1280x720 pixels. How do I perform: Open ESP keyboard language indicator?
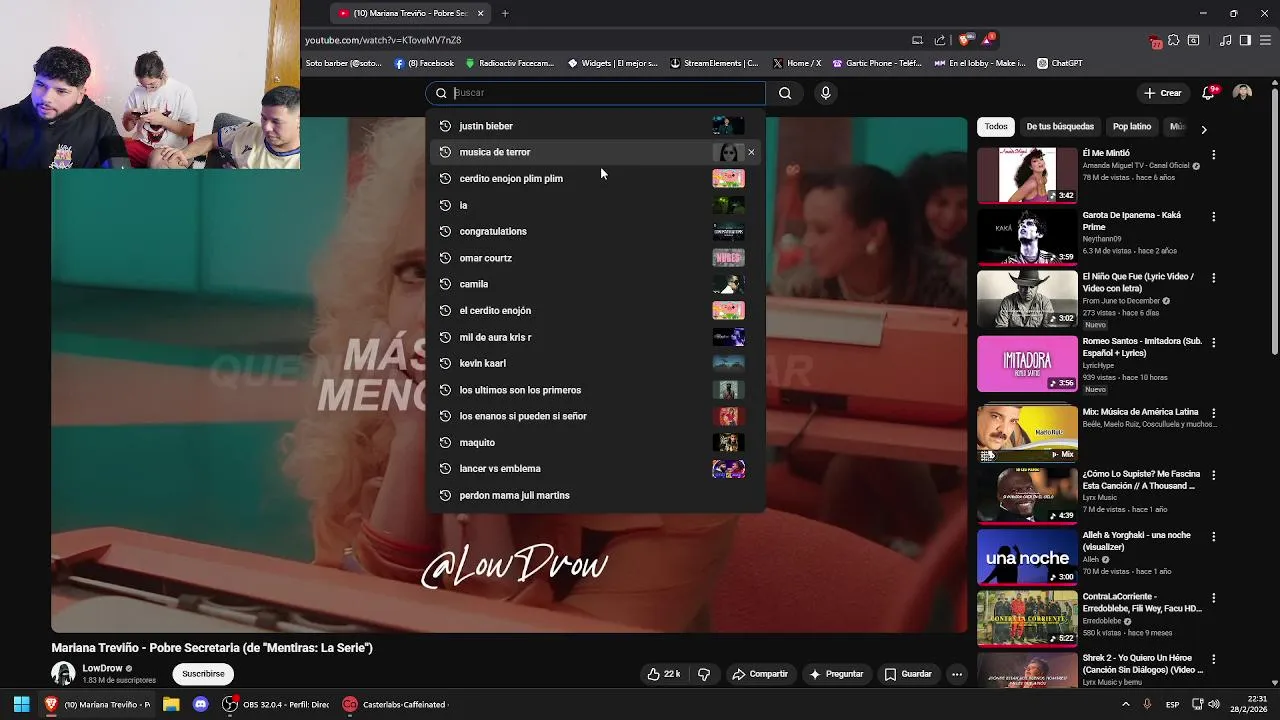pyautogui.click(x=1172, y=704)
